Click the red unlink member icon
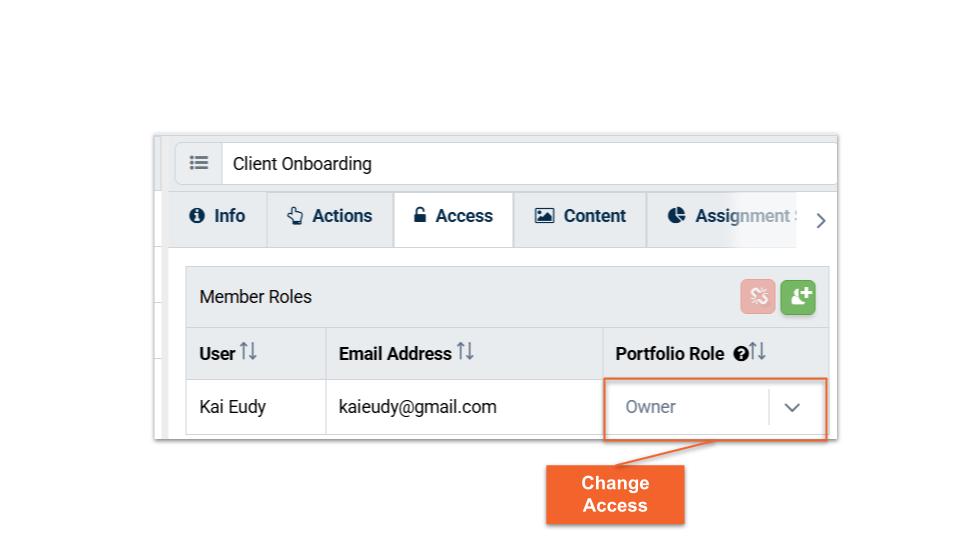Image resolution: width=960 pixels, height=540 pixels. point(758,296)
